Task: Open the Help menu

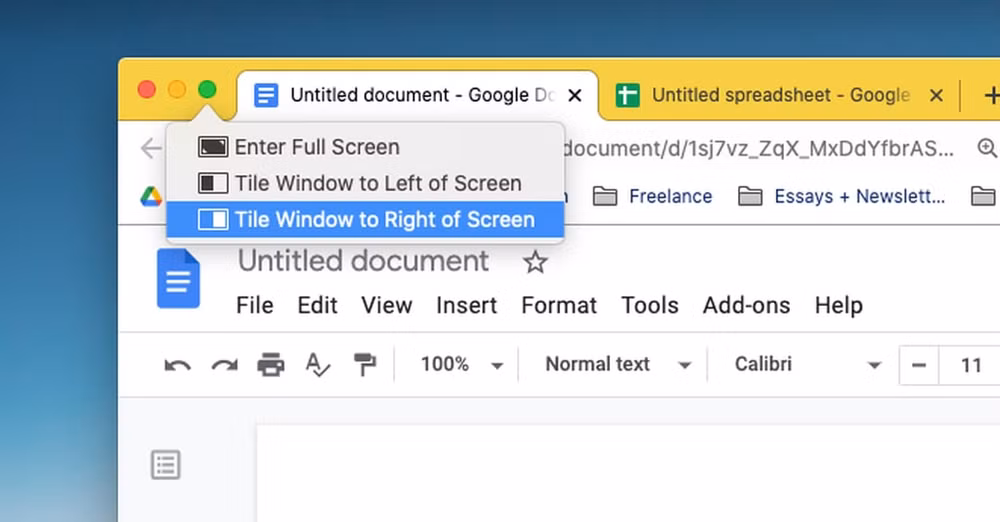Action: pos(839,305)
